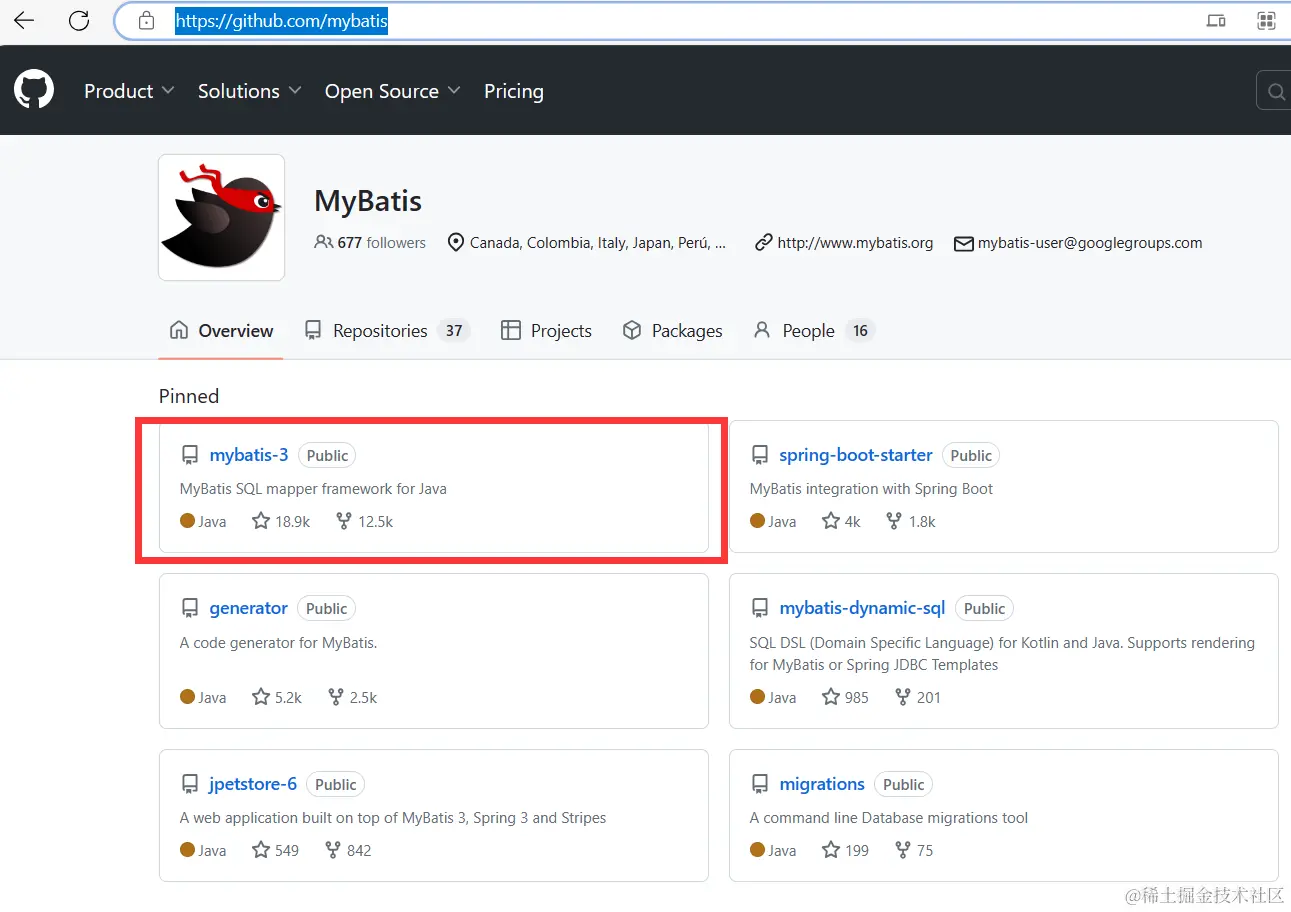The height and width of the screenshot is (912, 1291).
Task: Click 2.5k forks count on generator
Action: tap(363, 697)
